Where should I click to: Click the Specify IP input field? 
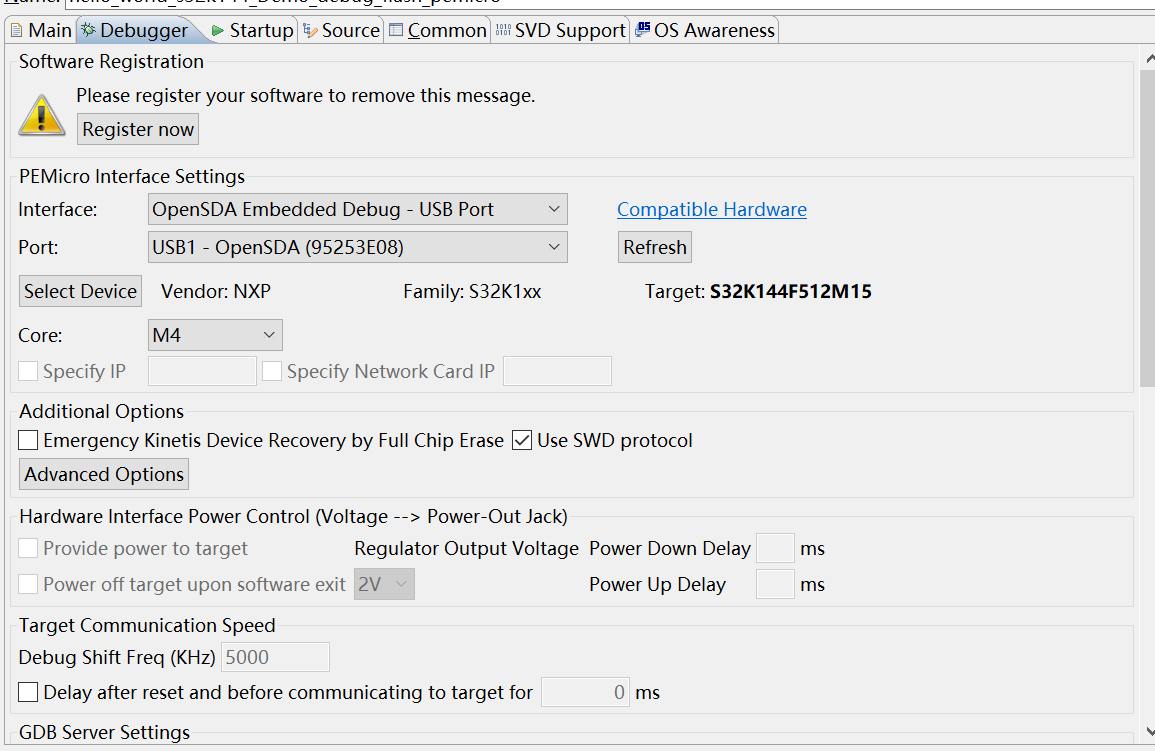pos(202,371)
